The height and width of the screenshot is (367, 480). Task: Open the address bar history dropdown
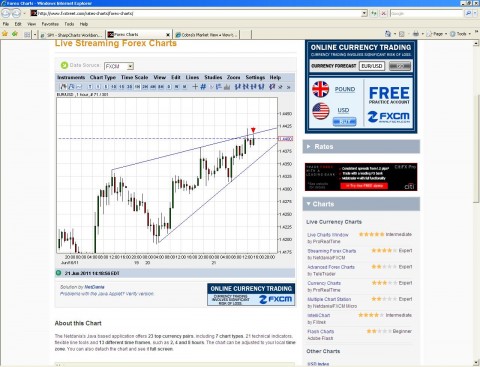click(364, 13)
